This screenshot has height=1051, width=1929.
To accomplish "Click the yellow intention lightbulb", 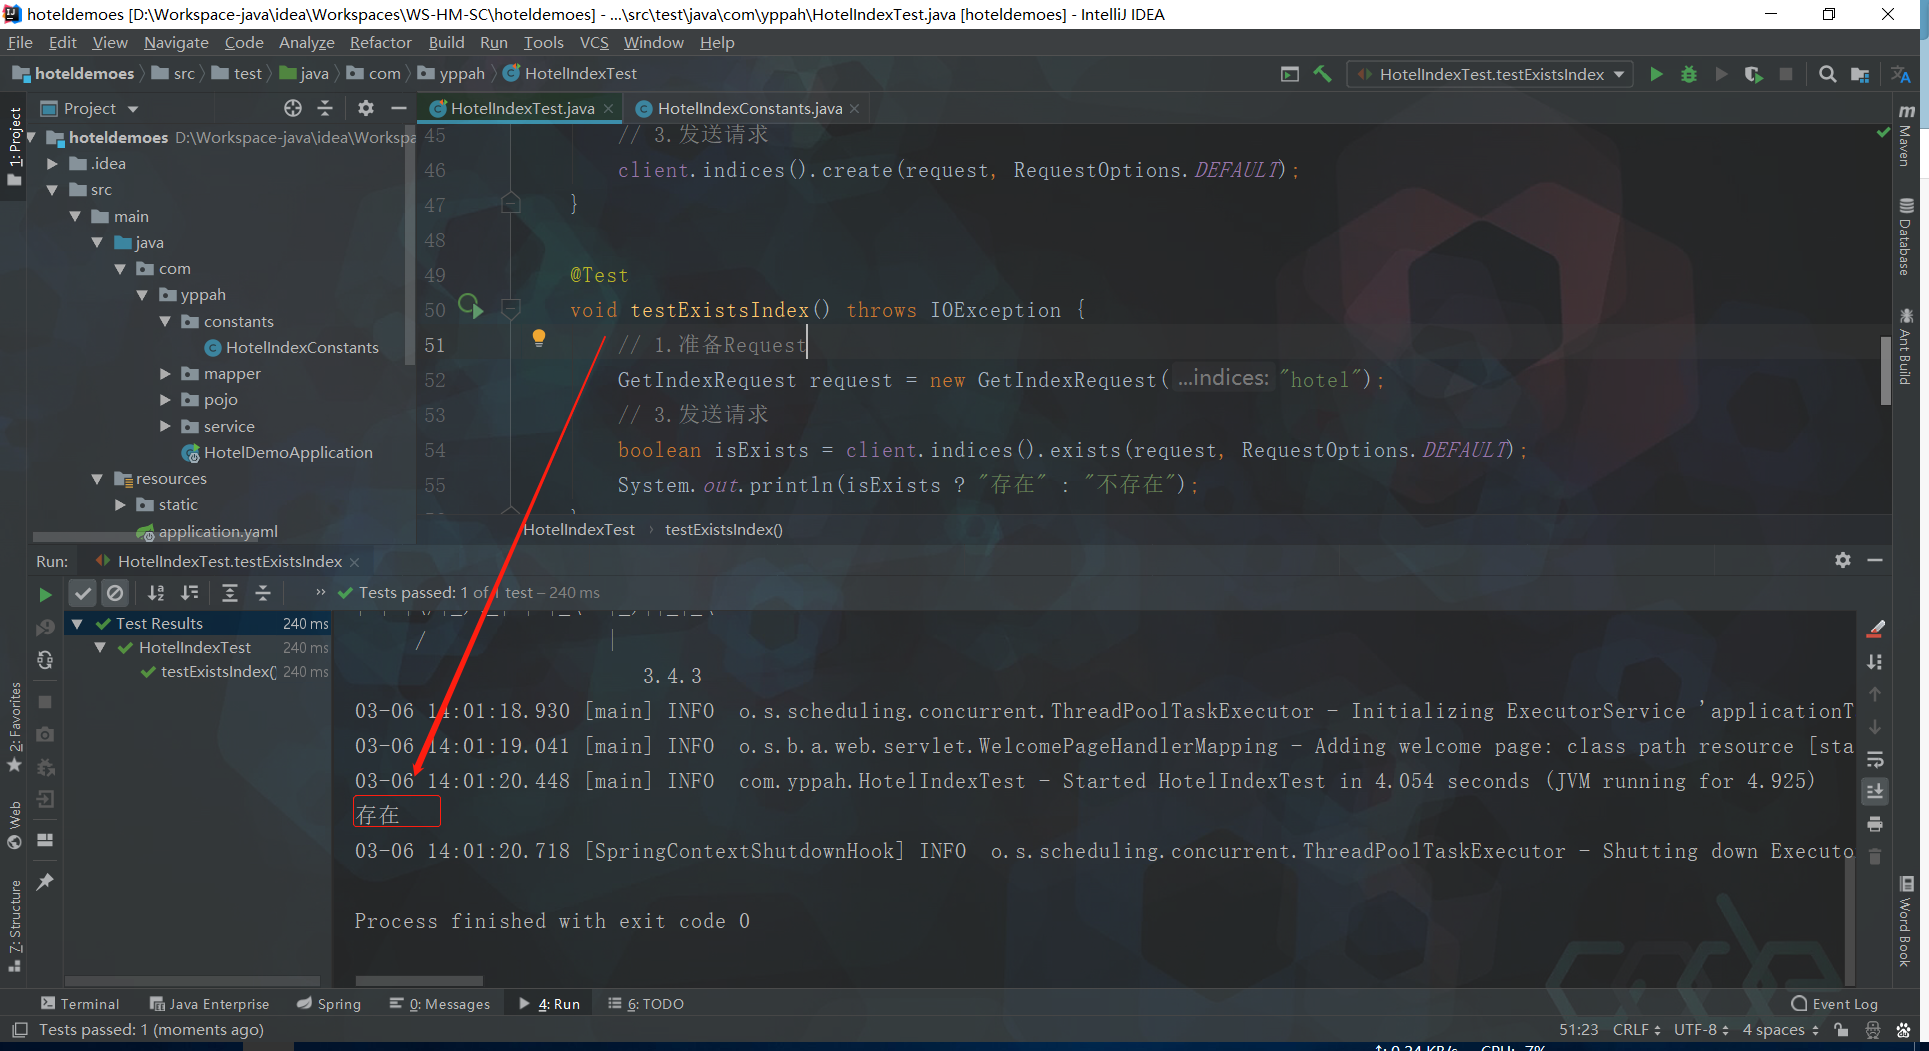I will click(539, 338).
